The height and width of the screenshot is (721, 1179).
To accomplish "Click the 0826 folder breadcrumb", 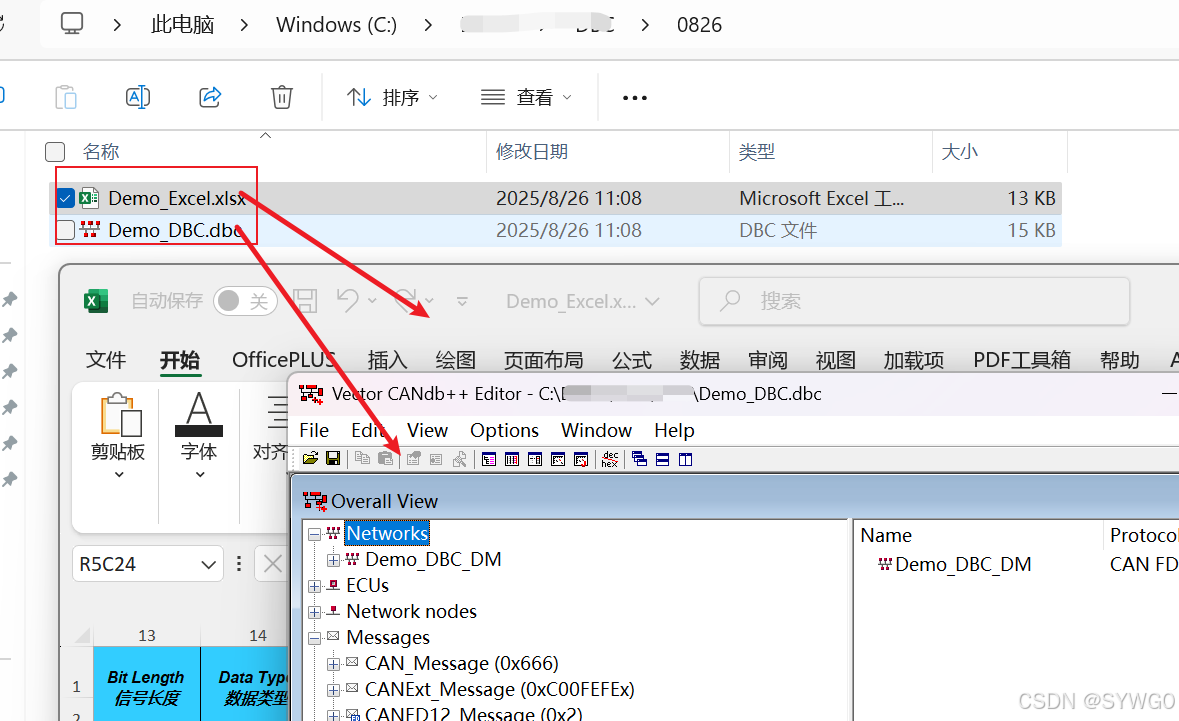I will click(699, 25).
